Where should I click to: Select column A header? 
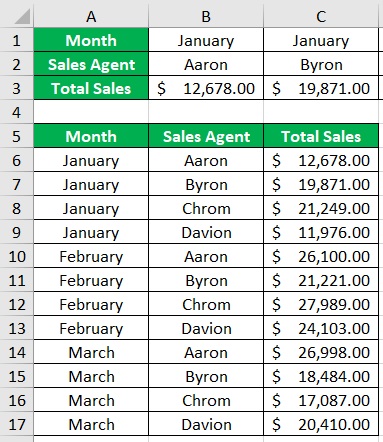coord(91,17)
